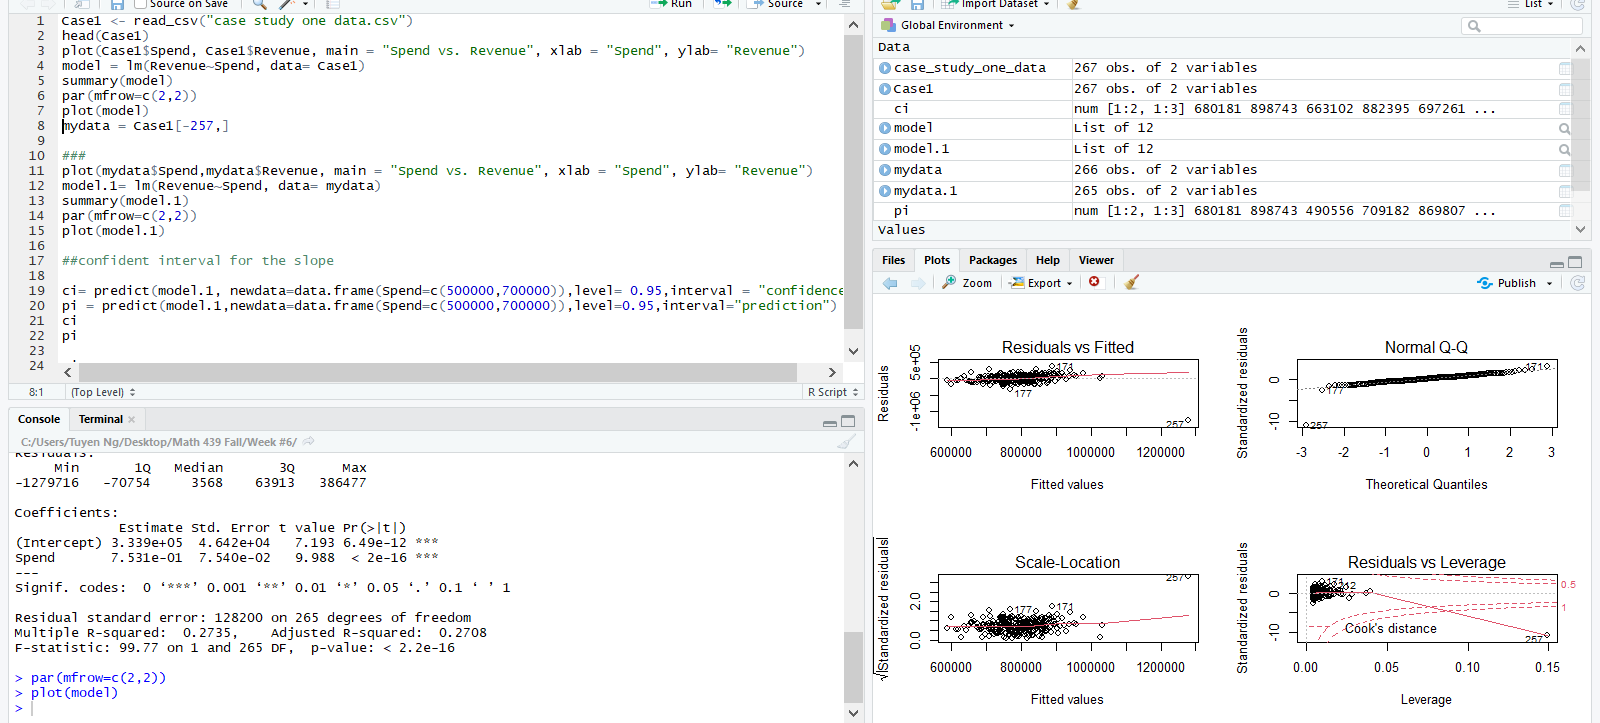Viewport: 1600px width, 723px height.
Task: Click the editor horizontal scrollbar
Action: pyautogui.click(x=438, y=372)
